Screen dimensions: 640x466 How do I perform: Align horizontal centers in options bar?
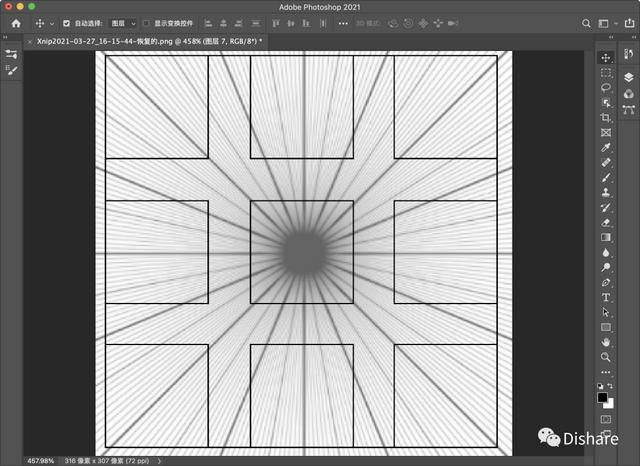click(223, 24)
